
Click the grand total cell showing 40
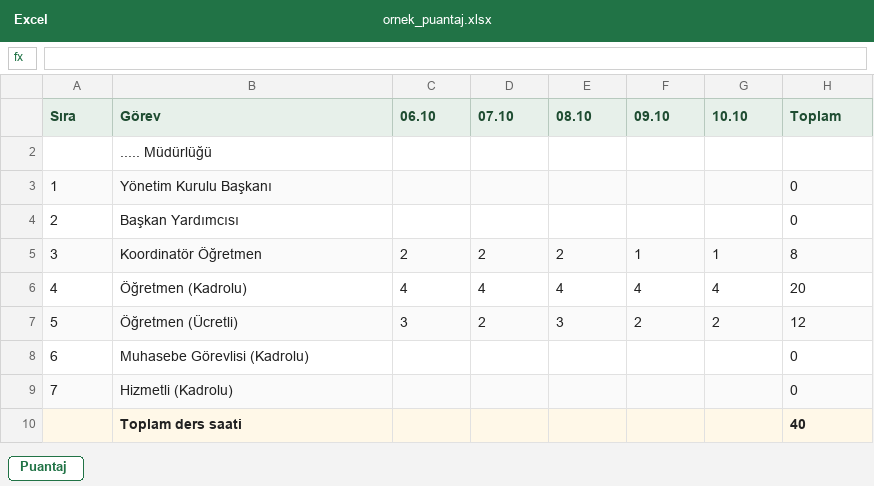[827, 425]
